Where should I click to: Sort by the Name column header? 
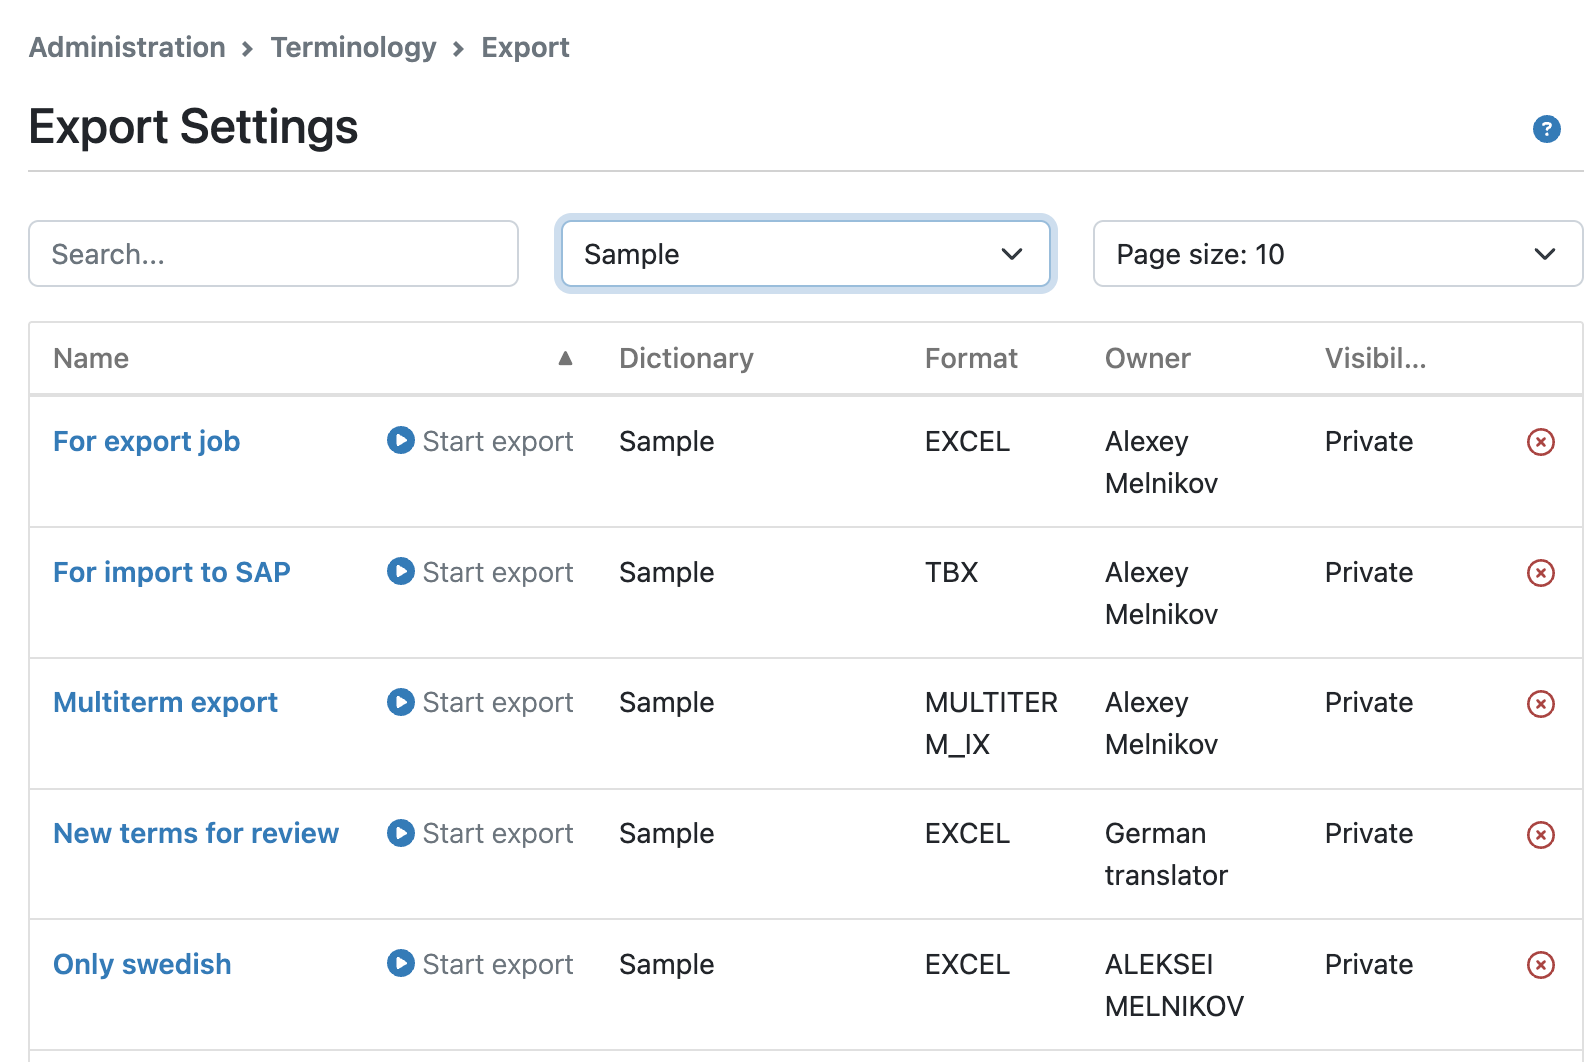(x=91, y=358)
